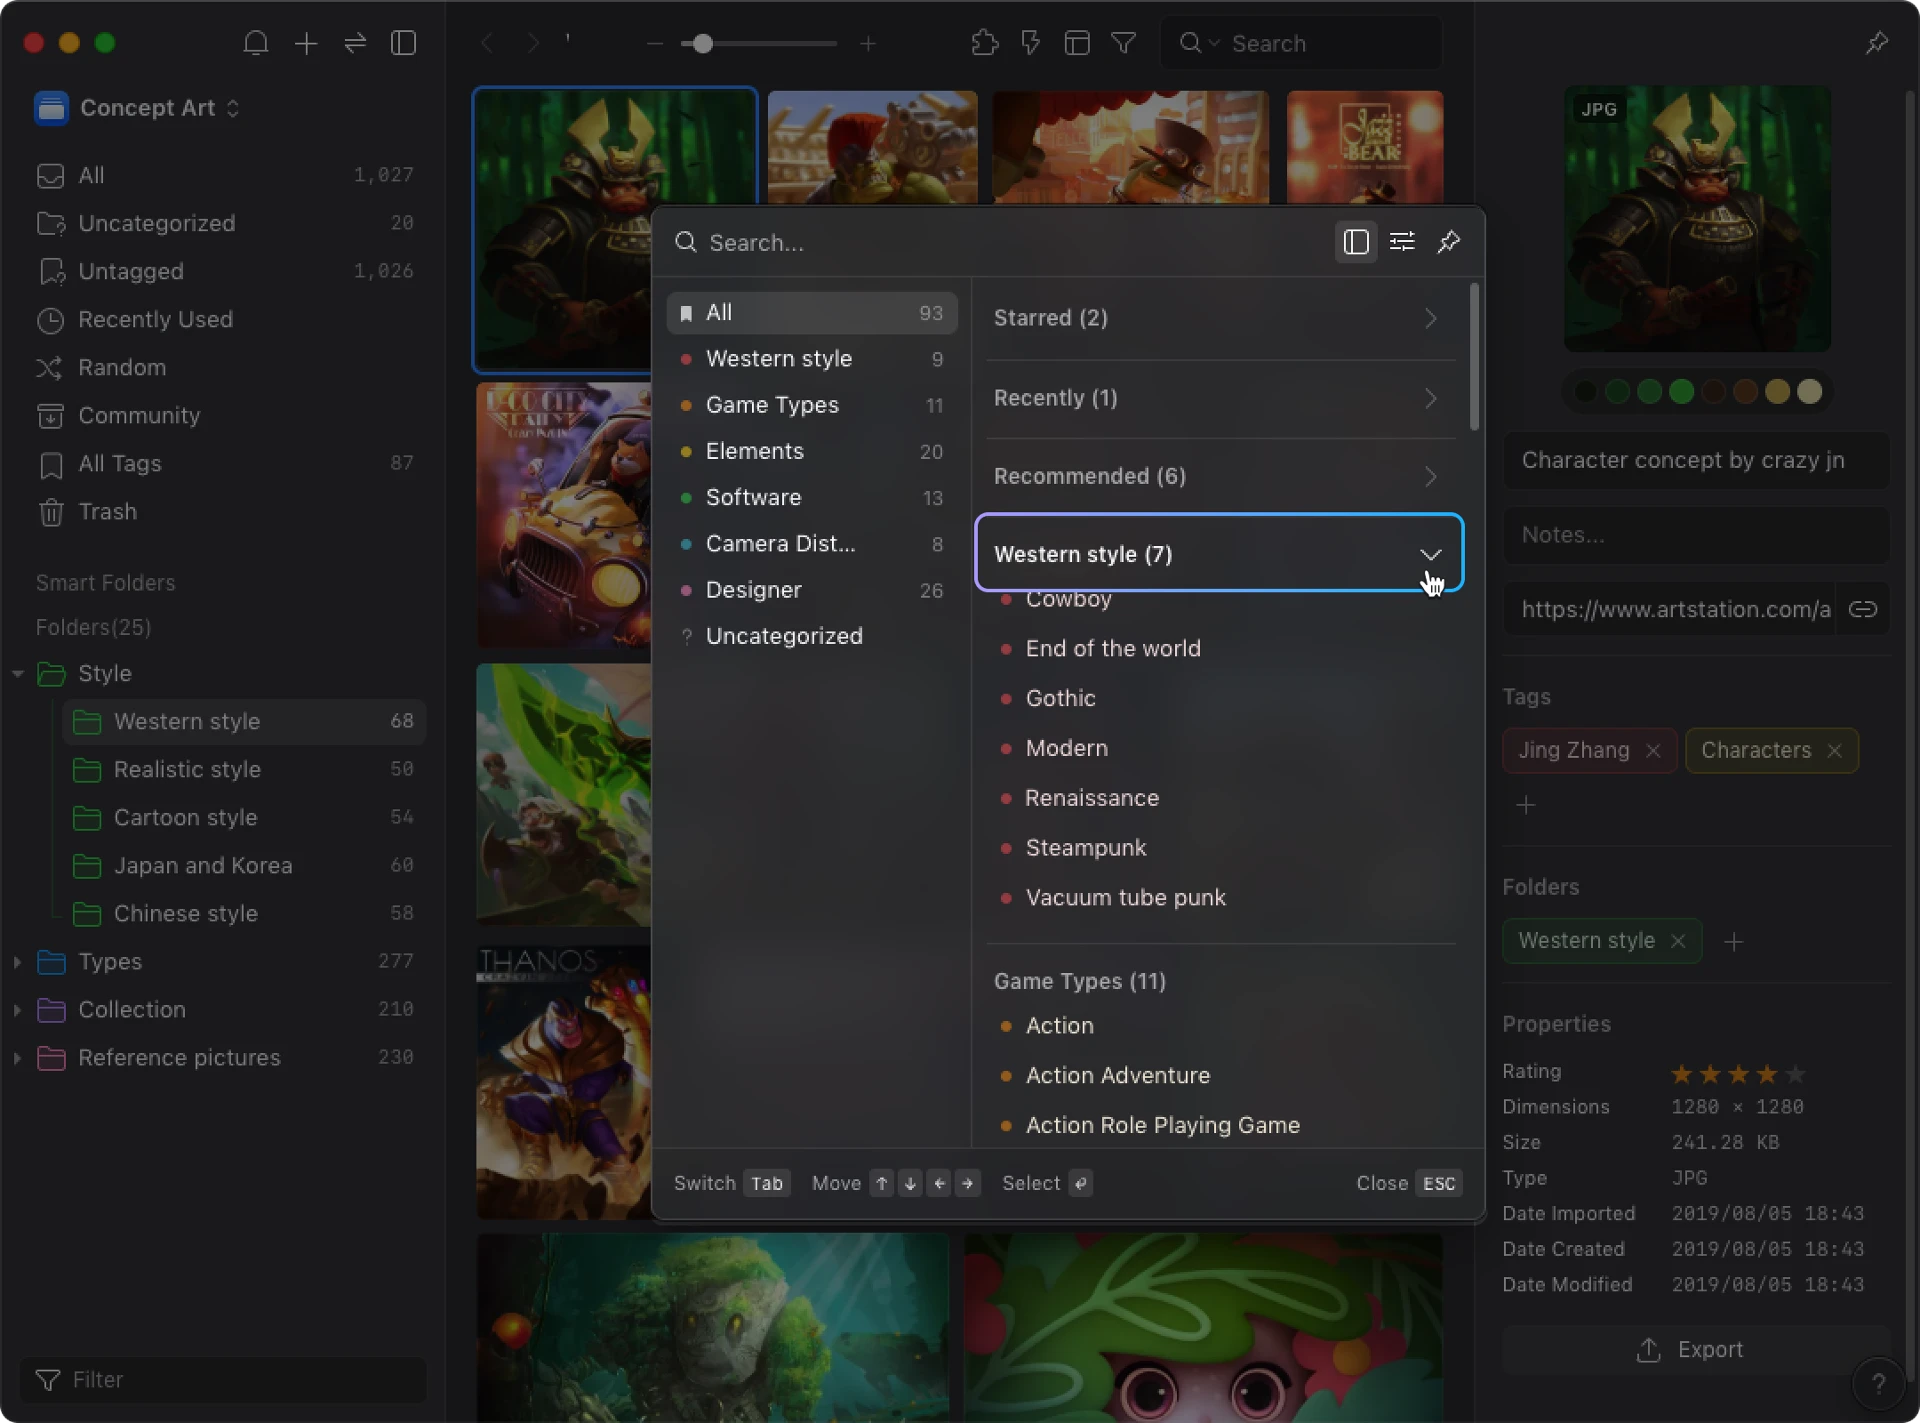The width and height of the screenshot is (1920, 1423).
Task: Select Designer category in tag popup
Action: click(x=753, y=590)
